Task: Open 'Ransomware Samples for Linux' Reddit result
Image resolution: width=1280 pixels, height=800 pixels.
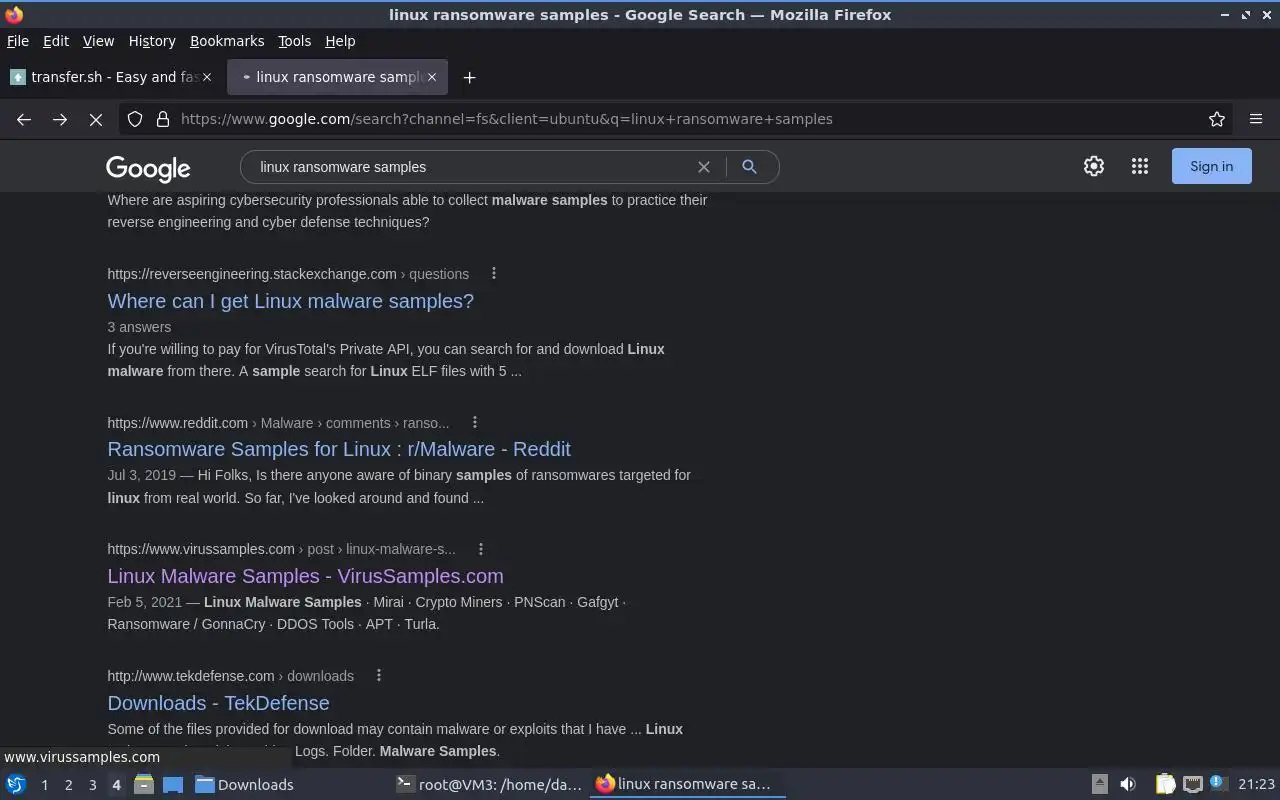Action: click(x=339, y=449)
